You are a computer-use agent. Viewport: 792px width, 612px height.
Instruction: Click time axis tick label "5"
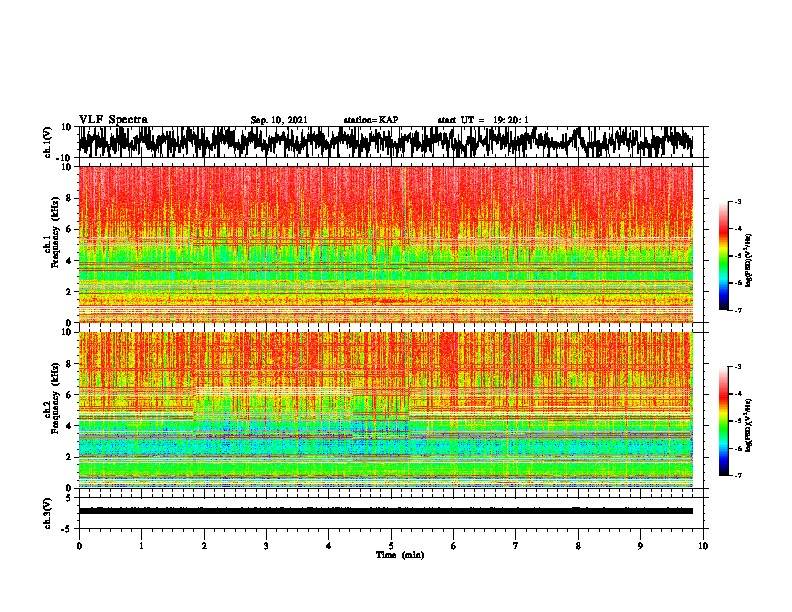[x=391, y=546]
